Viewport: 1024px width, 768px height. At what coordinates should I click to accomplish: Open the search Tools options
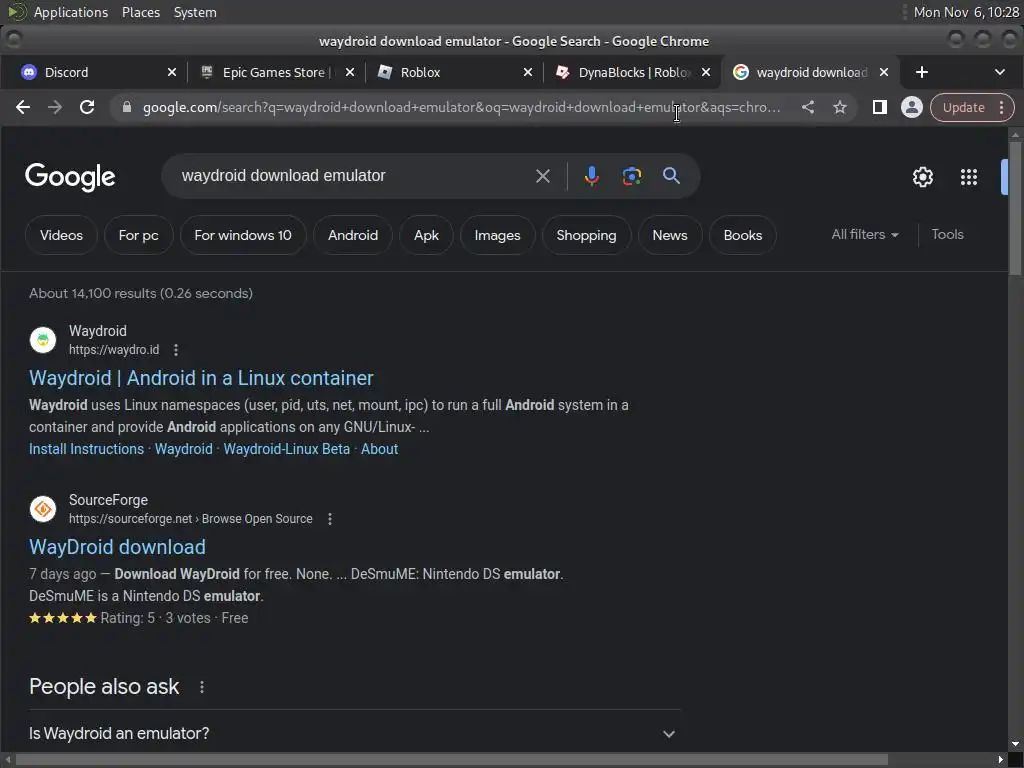(947, 234)
